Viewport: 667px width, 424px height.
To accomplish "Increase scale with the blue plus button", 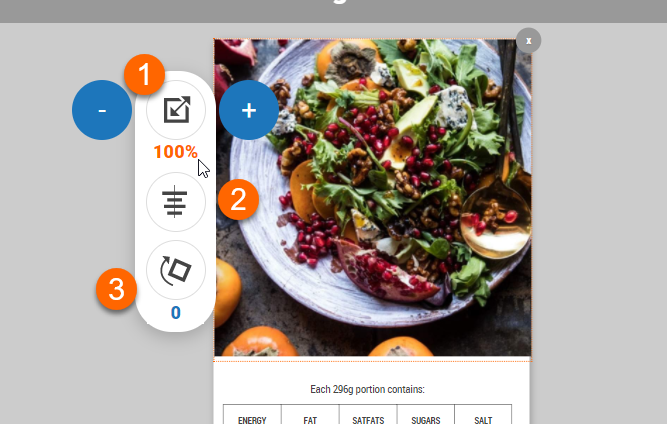I will (x=249, y=110).
